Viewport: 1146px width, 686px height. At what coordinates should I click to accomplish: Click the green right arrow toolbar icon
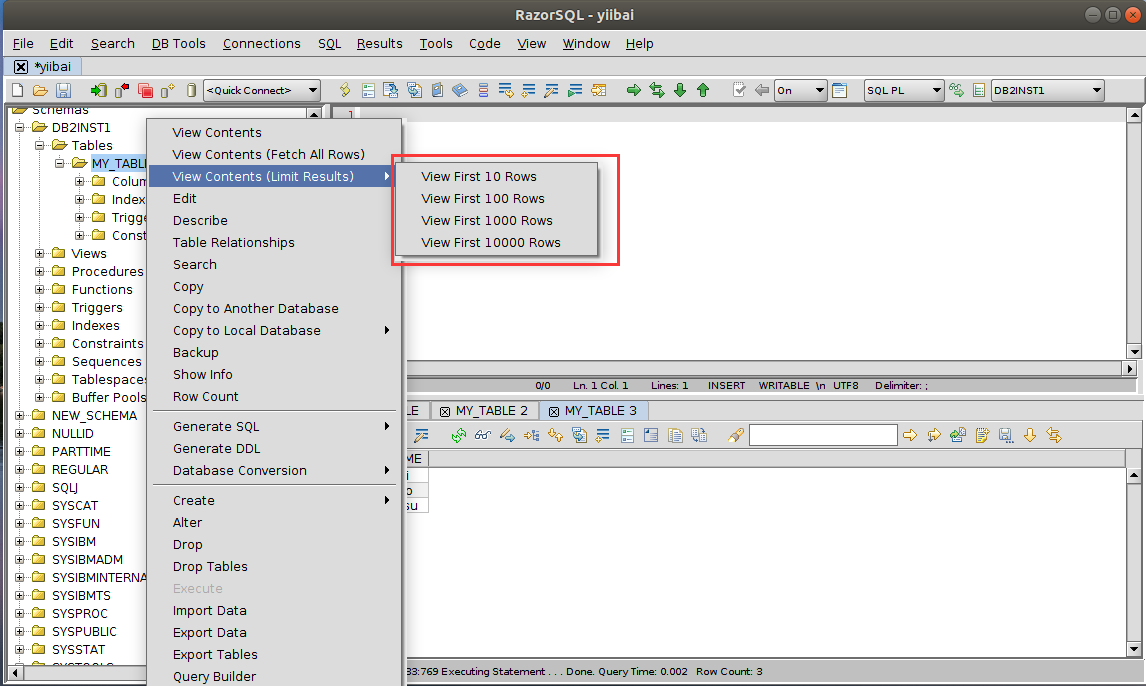click(634, 90)
